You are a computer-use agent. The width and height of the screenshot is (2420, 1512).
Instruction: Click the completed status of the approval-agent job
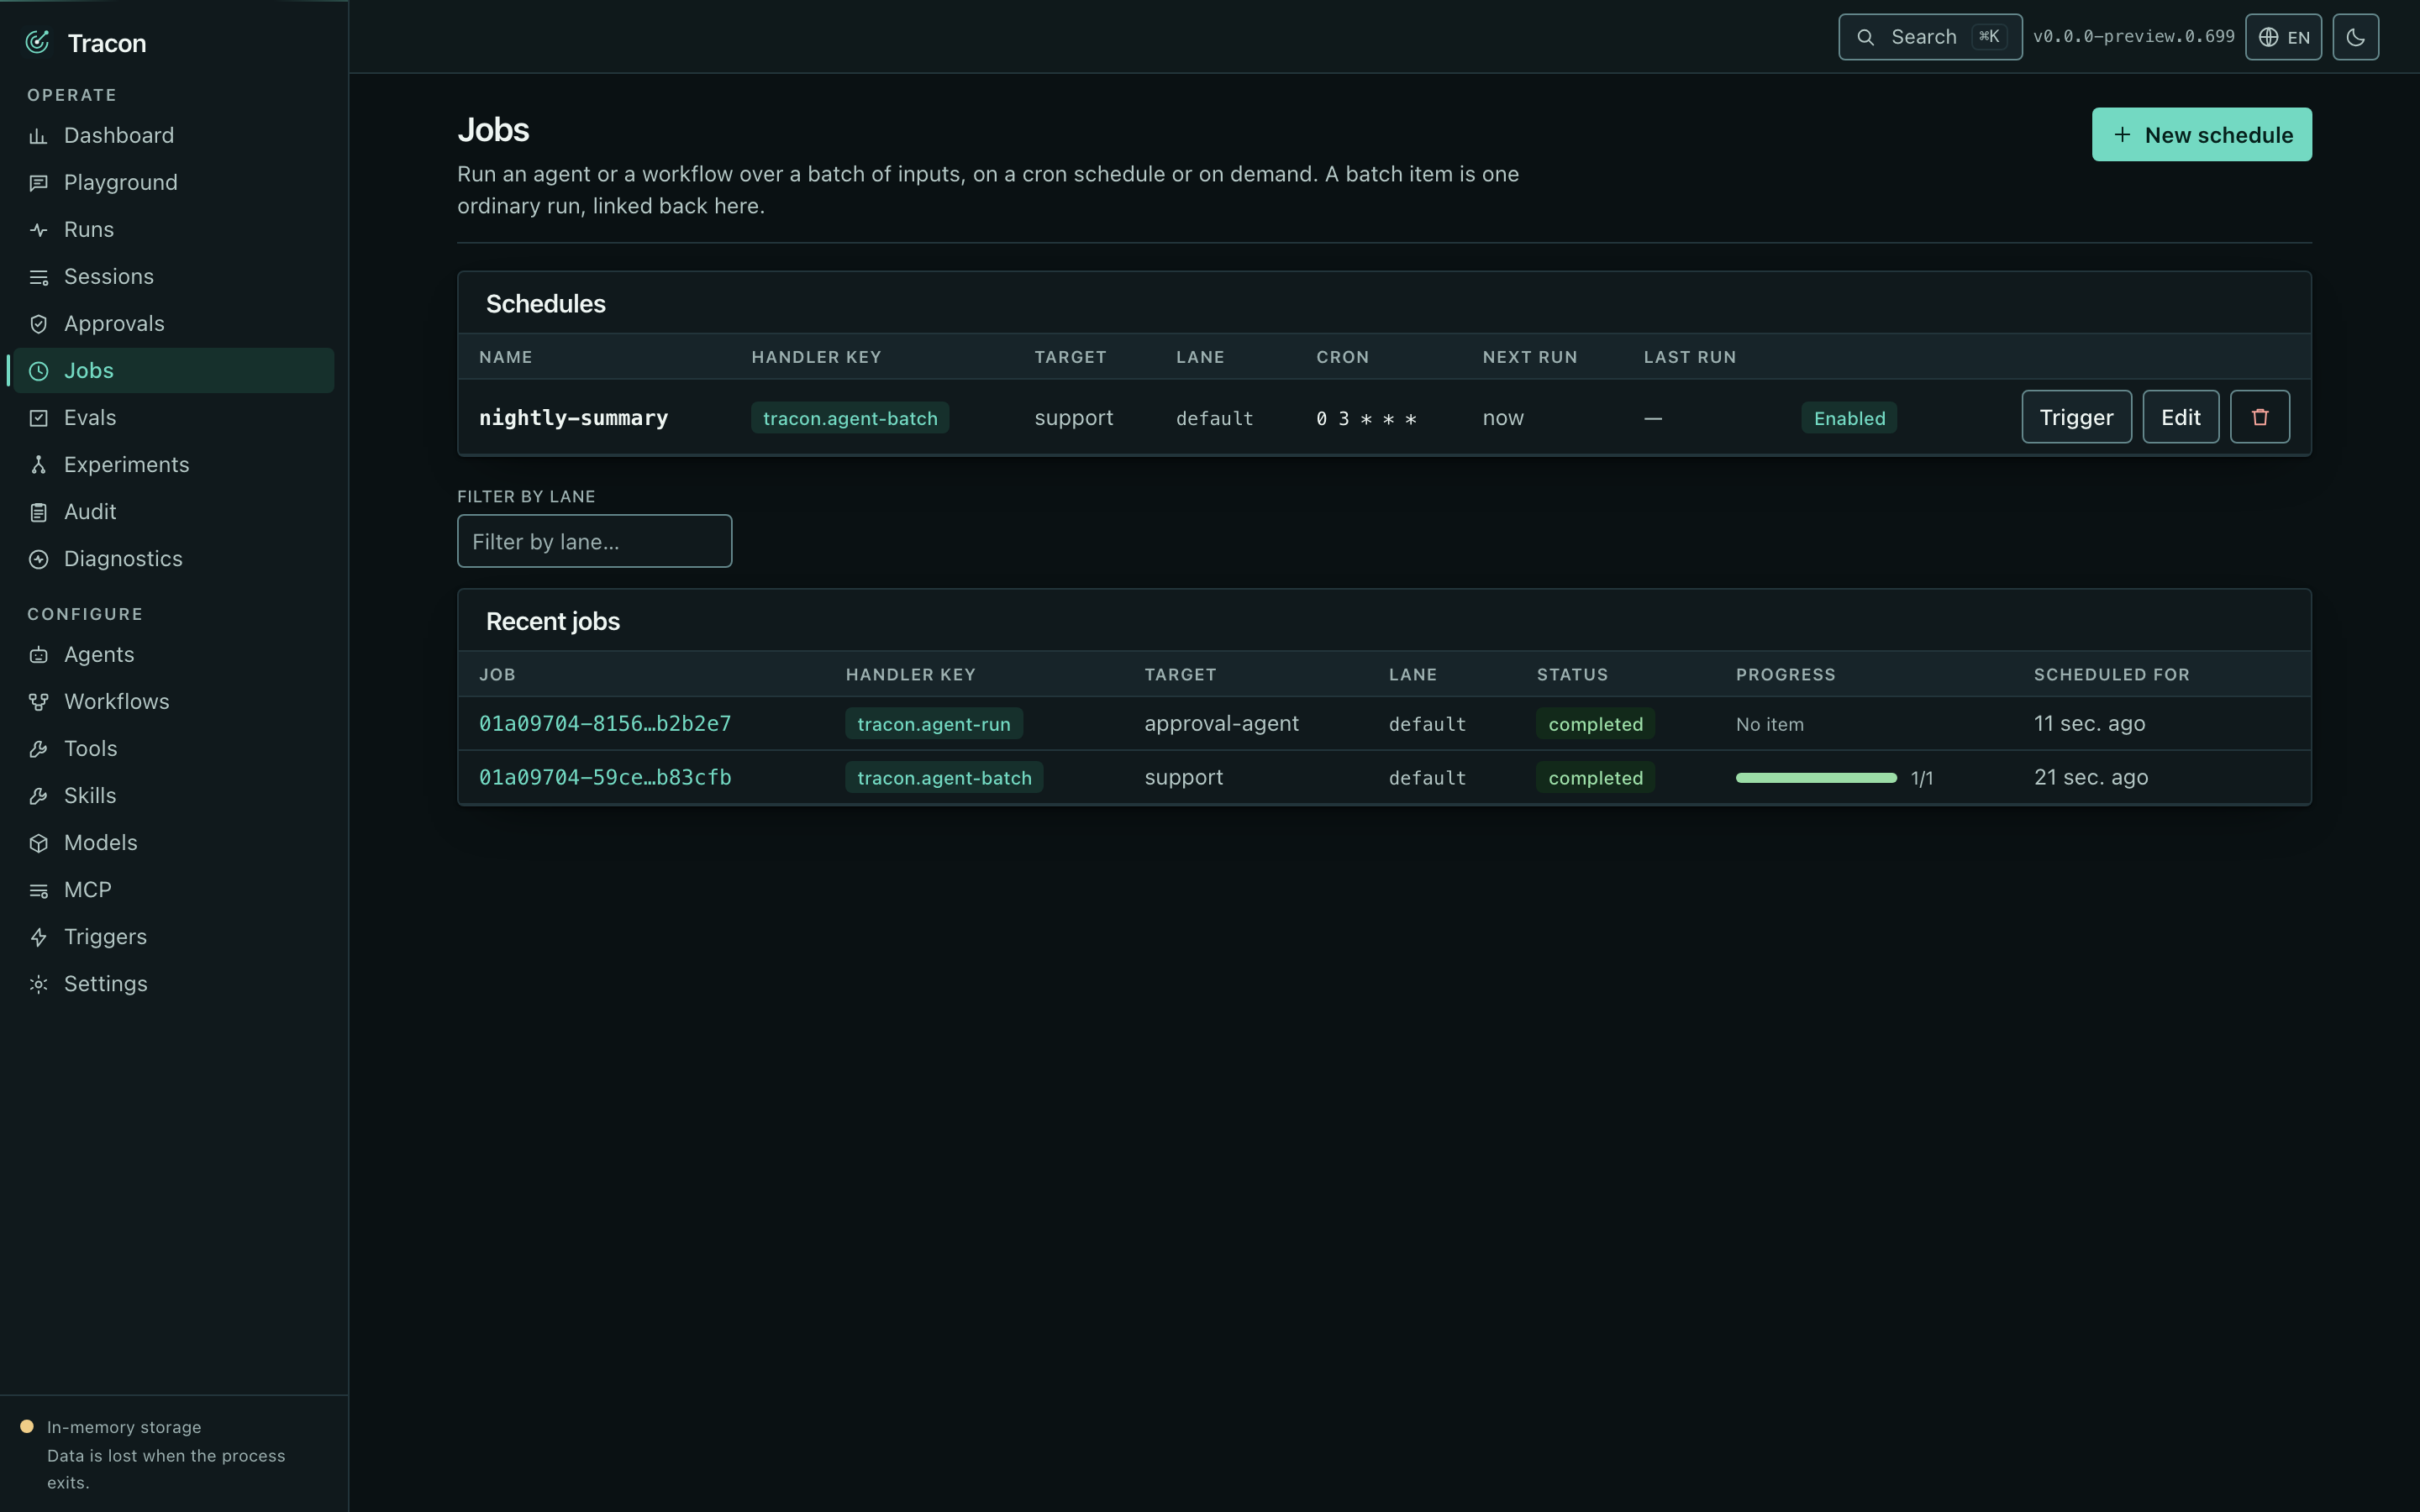tap(1595, 724)
